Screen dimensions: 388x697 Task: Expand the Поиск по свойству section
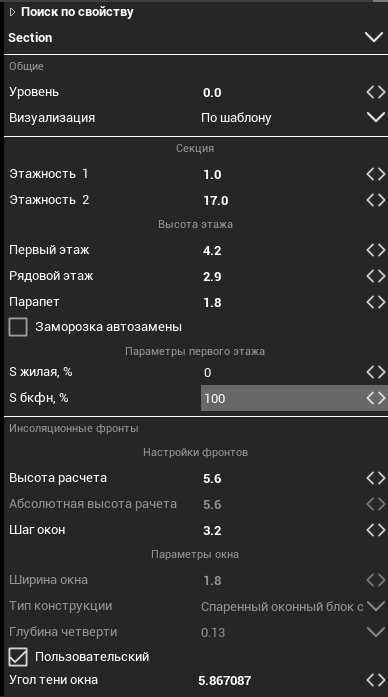click(12, 12)
